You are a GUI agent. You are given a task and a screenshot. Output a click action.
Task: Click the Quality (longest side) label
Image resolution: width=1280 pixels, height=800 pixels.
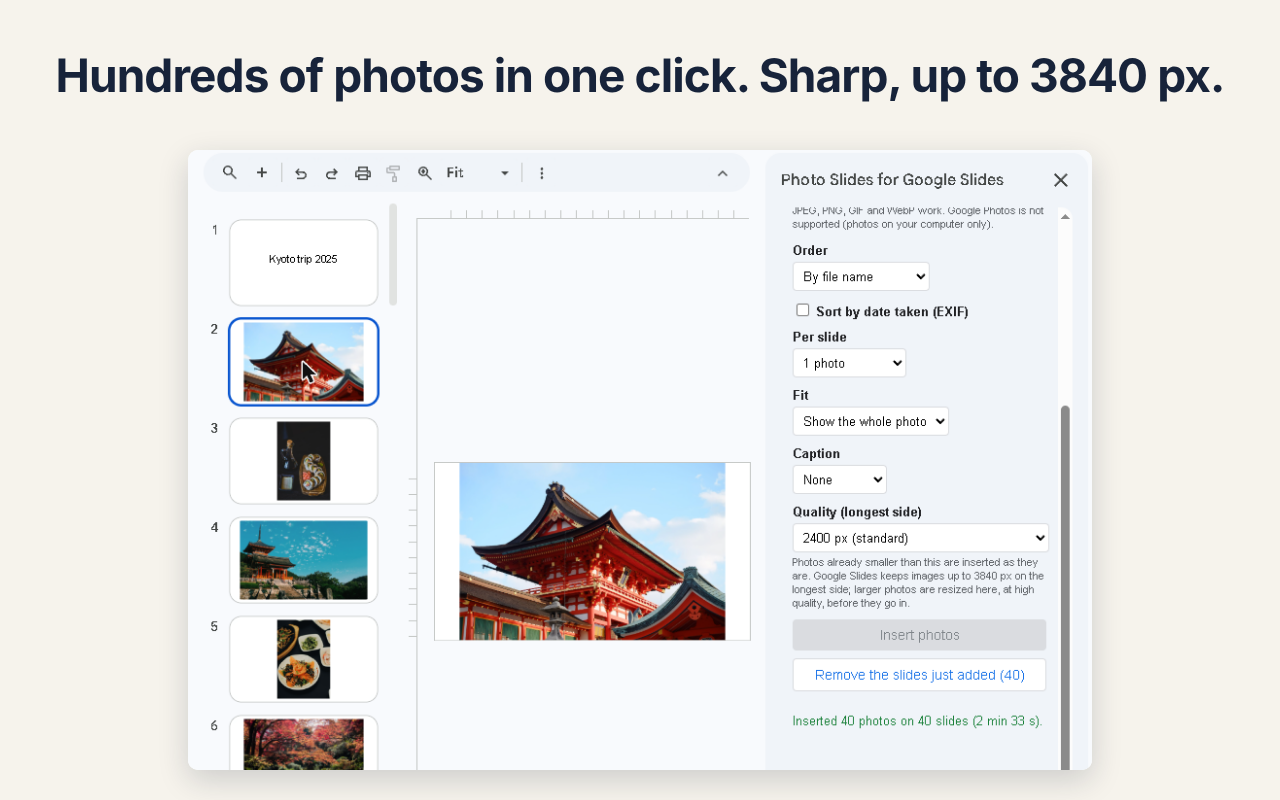(857, 512)
